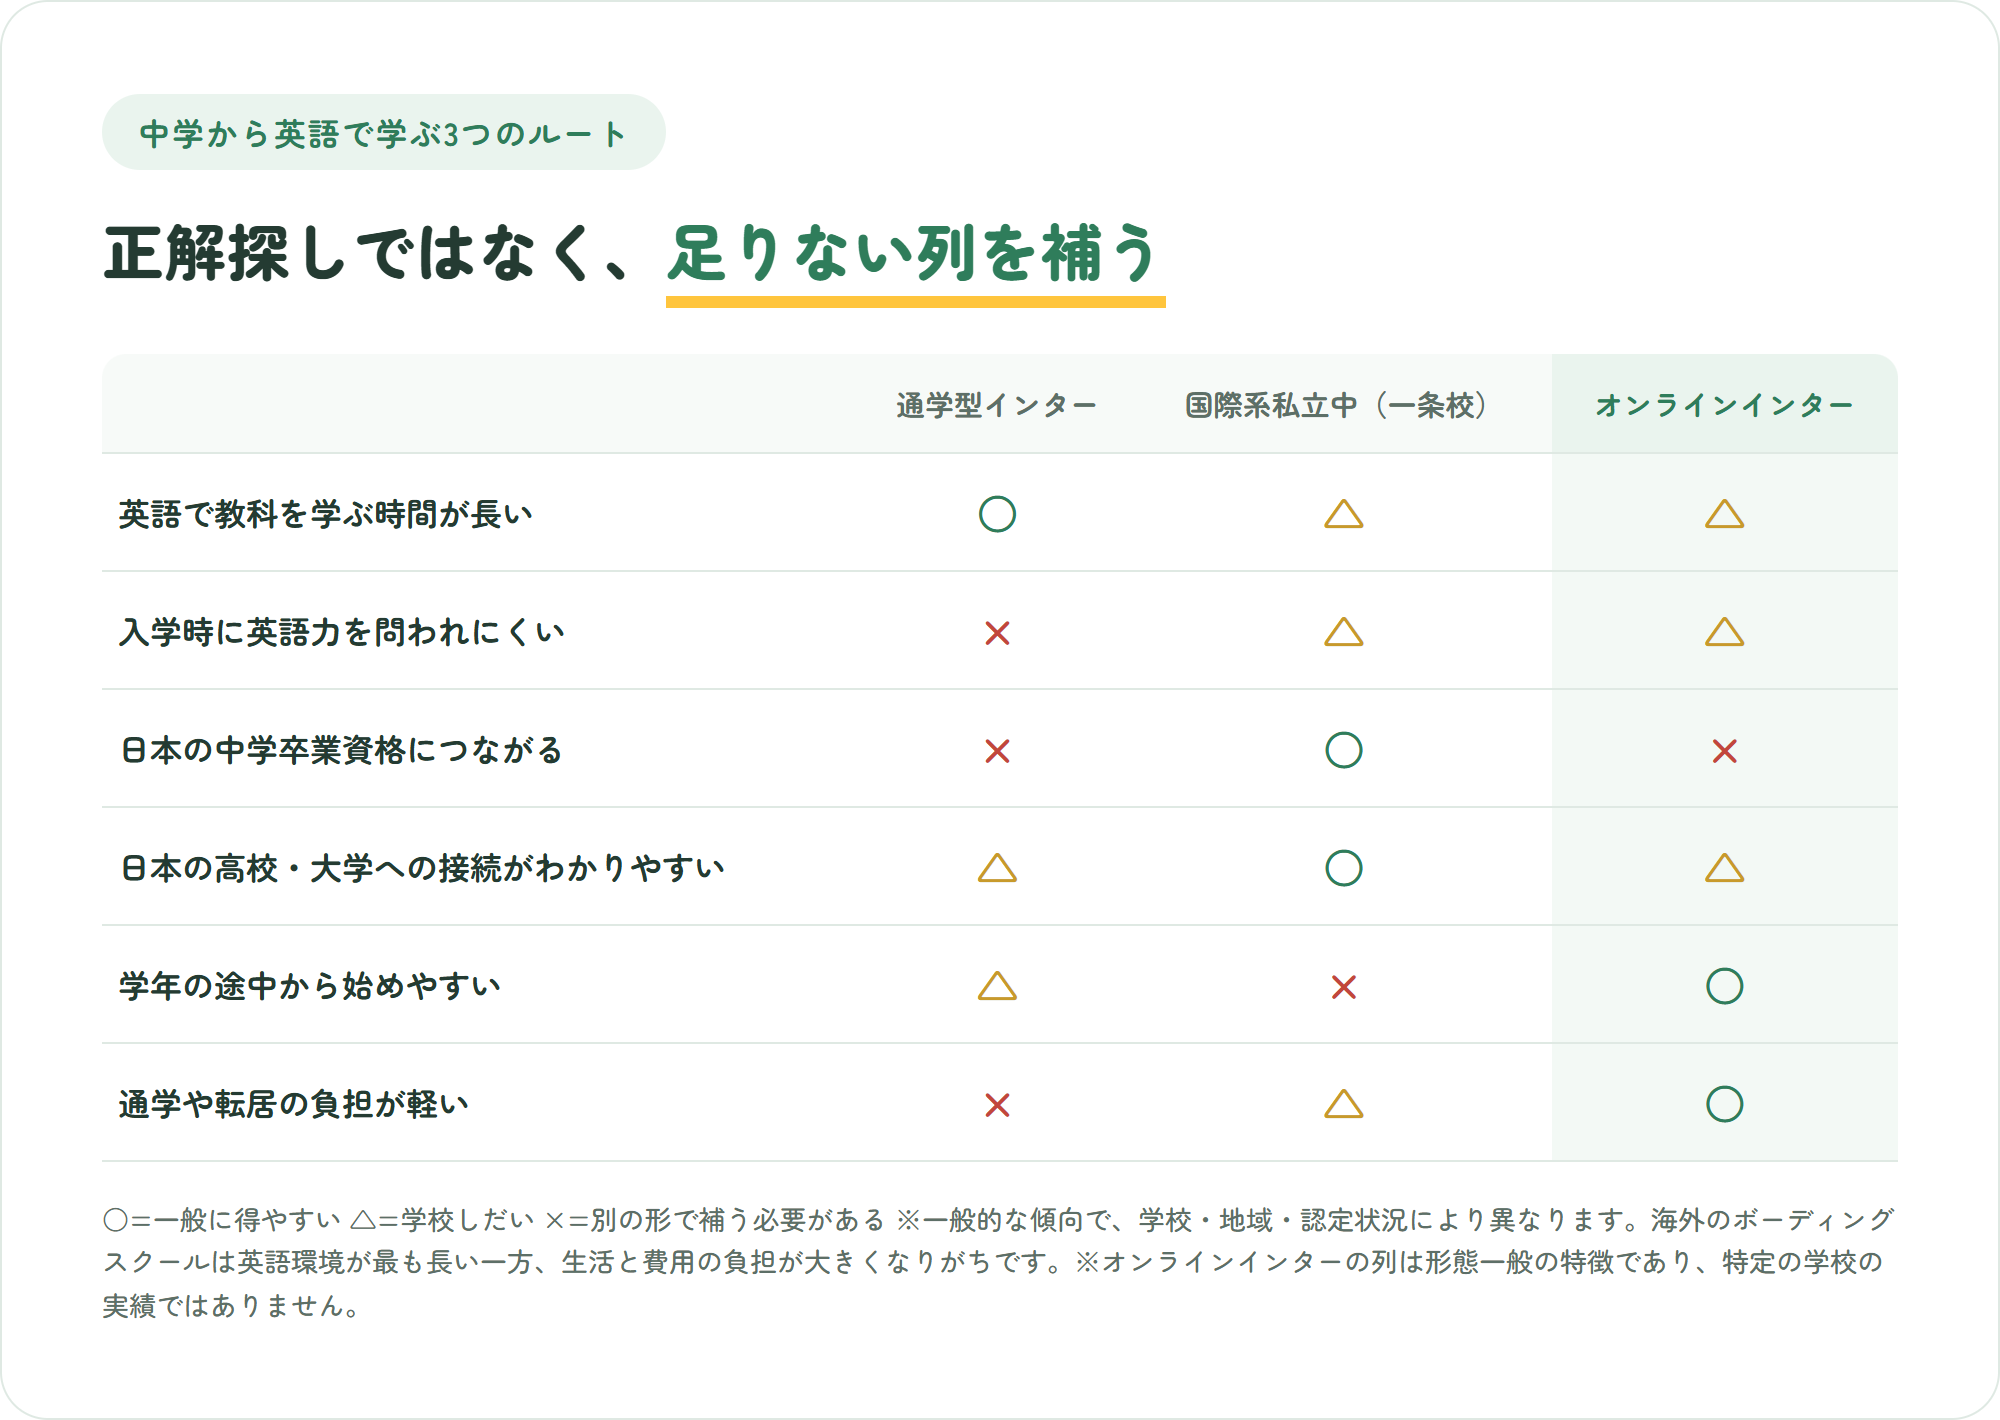Click the triangle for 国際系私立中 in 英語で教科を学ぶ時間が長い row
The width and height of the screenshot is (2000, 1420).
(x=1344, y=514)
